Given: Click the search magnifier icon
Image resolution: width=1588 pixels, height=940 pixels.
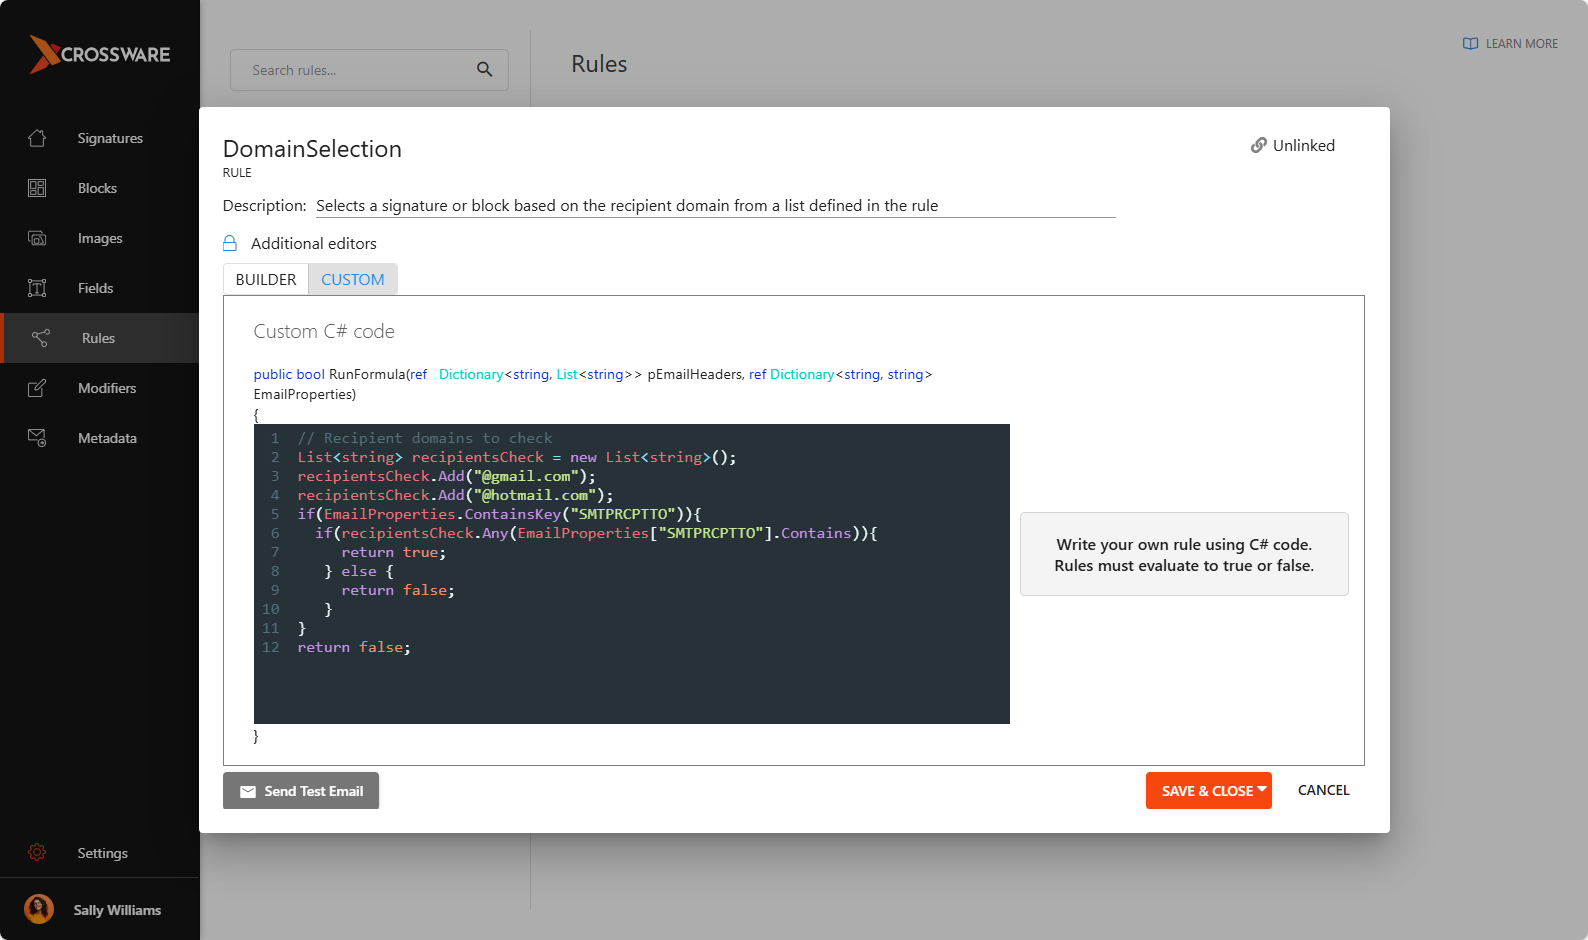Looking at the screenshot, I should pyautogui.click(x=484, y=70).
